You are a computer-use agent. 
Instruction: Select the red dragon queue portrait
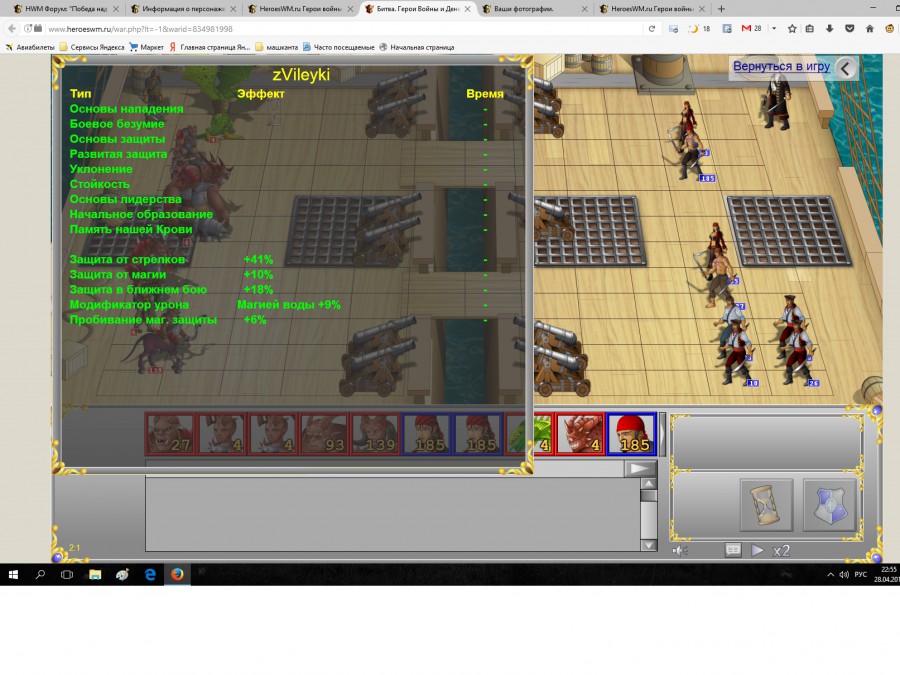coord(580,434)
